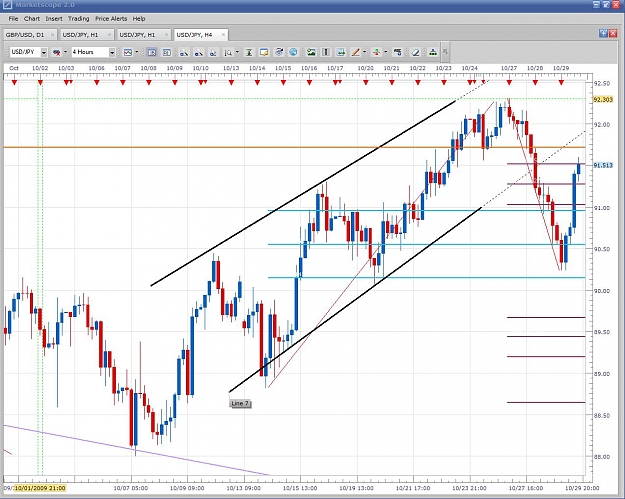The height and width of the screenshot is (499, 625).
Task: Click the 10/01/2009 21:00 date label
Action: [40, 488]
